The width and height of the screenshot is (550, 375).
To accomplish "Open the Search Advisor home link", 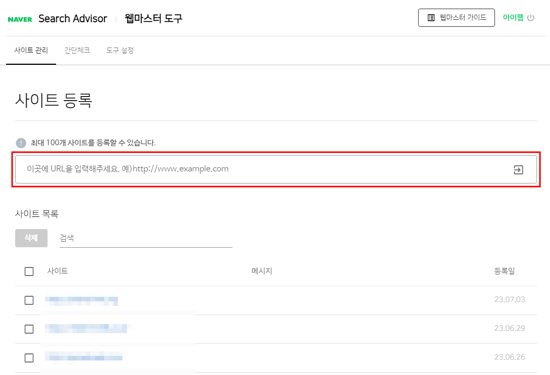I will (73, 19).
